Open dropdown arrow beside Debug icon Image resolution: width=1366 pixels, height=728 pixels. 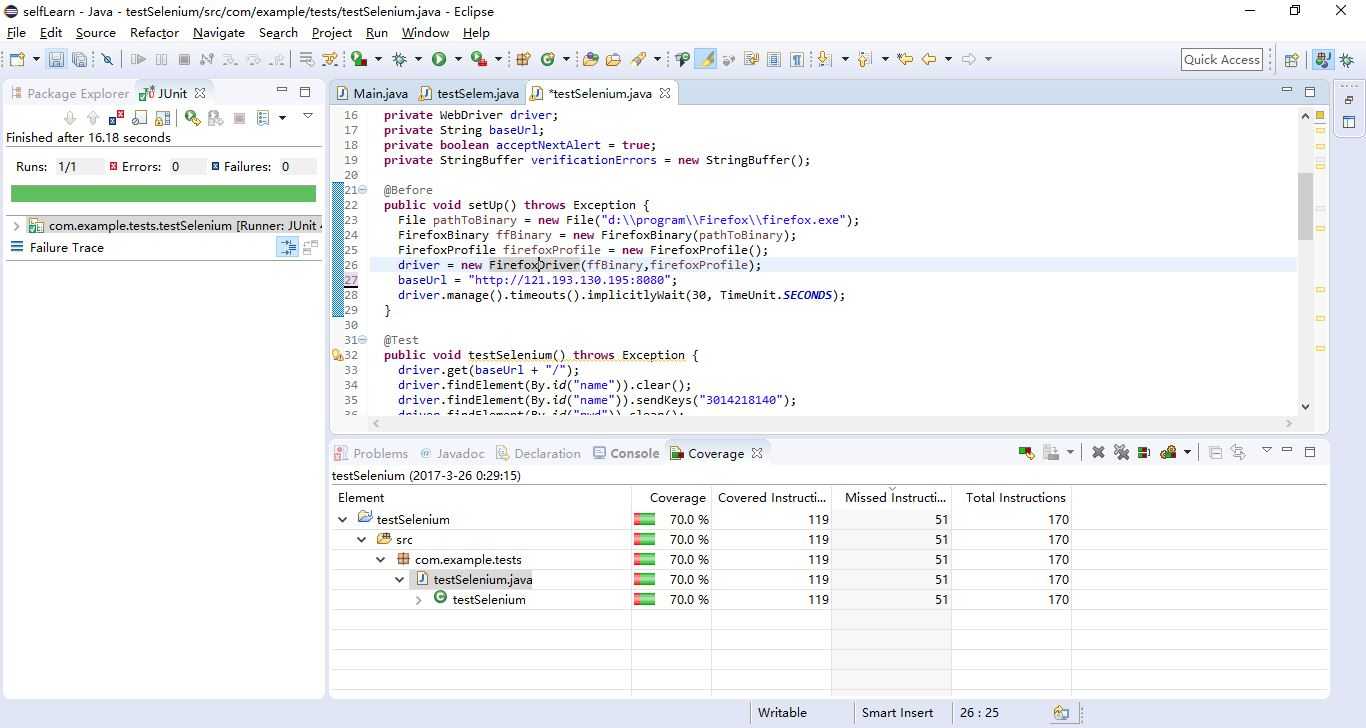pos(418,59)
